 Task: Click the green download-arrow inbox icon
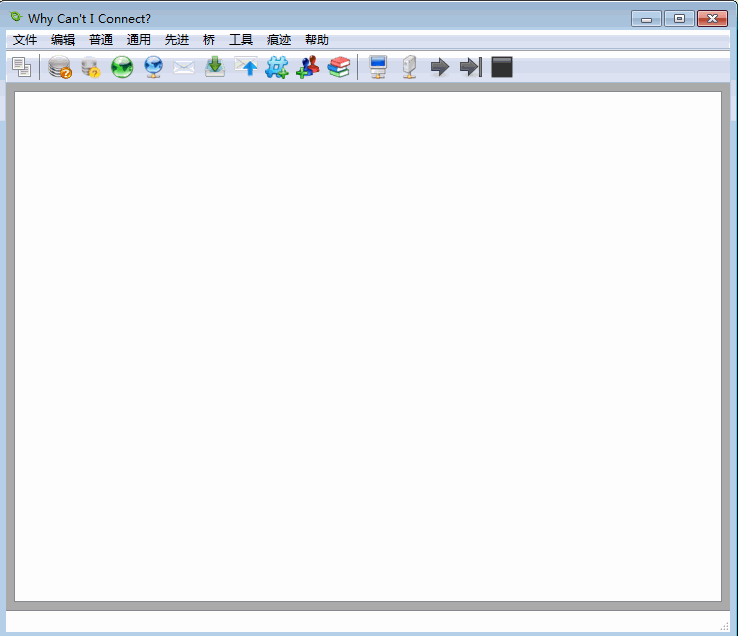pos(215,66)
